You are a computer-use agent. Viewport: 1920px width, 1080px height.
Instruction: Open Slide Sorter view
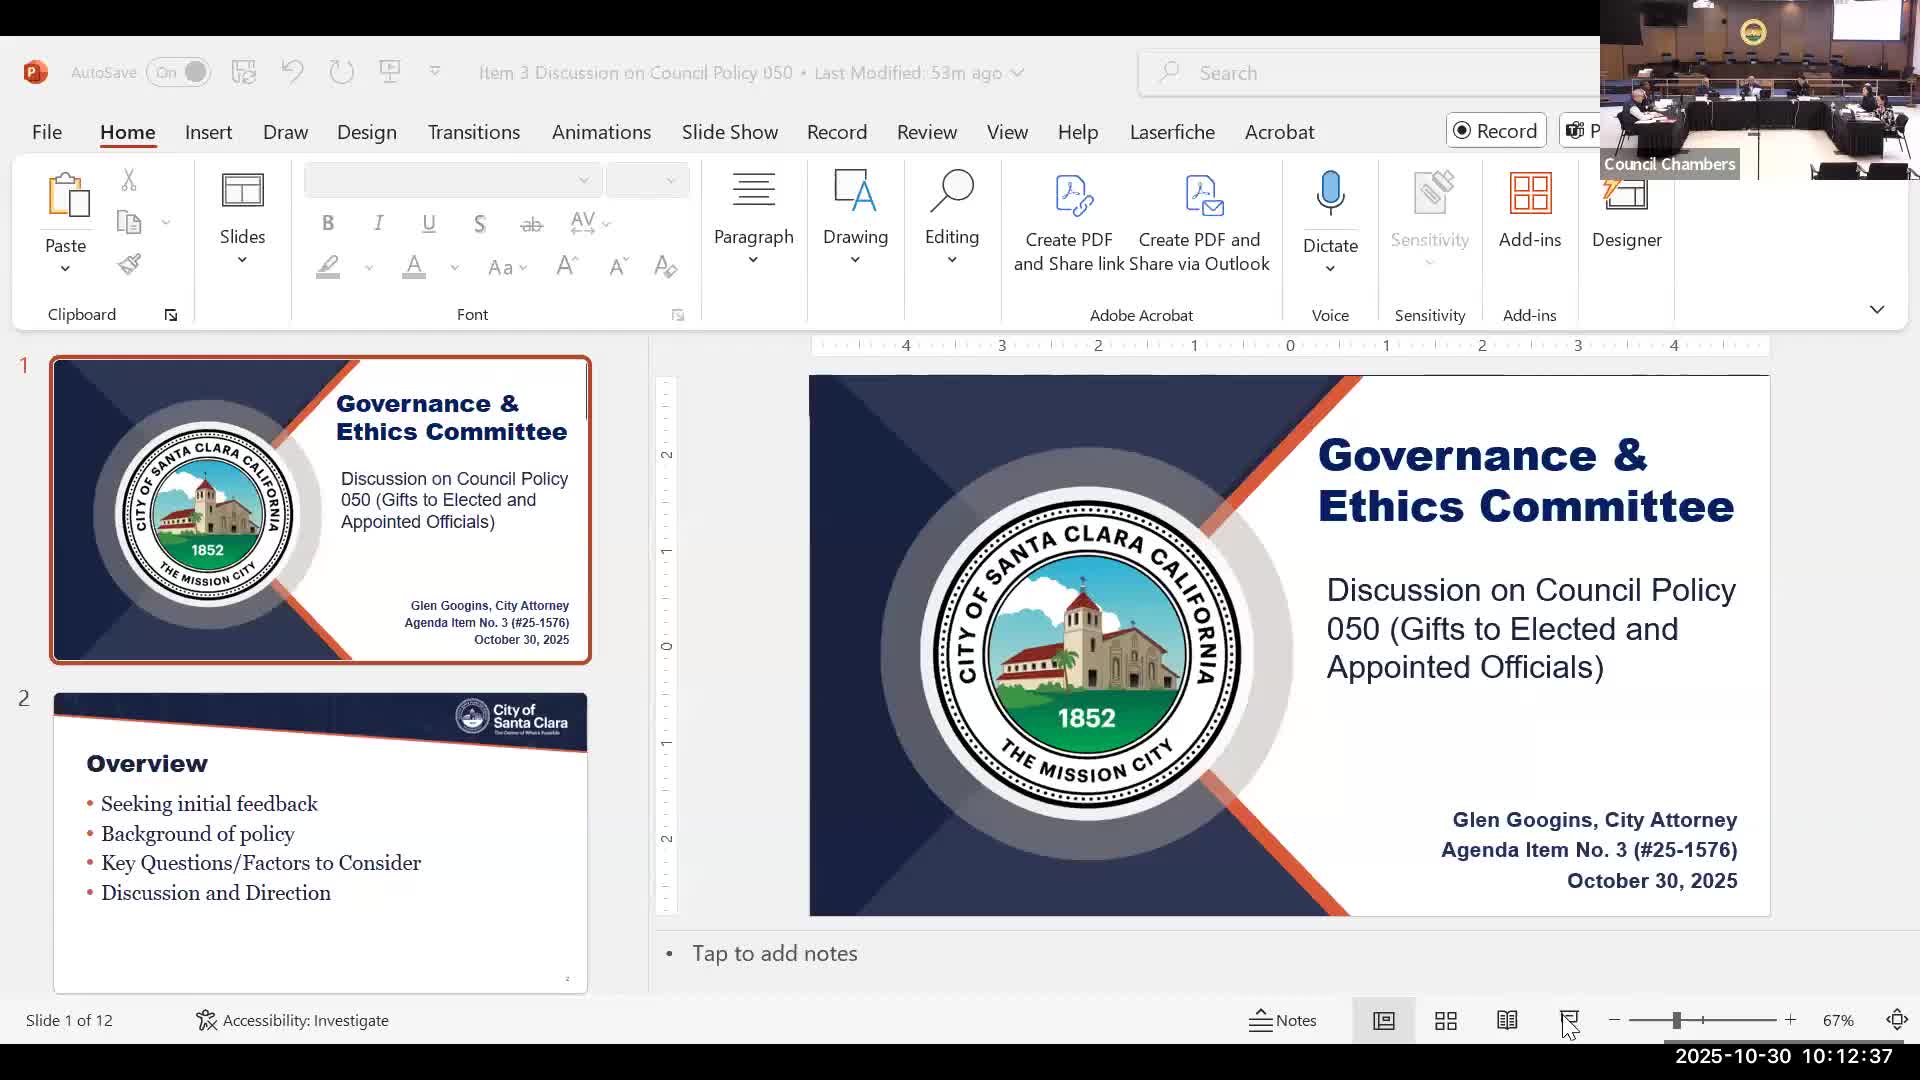click(x=1445, y=1021)
